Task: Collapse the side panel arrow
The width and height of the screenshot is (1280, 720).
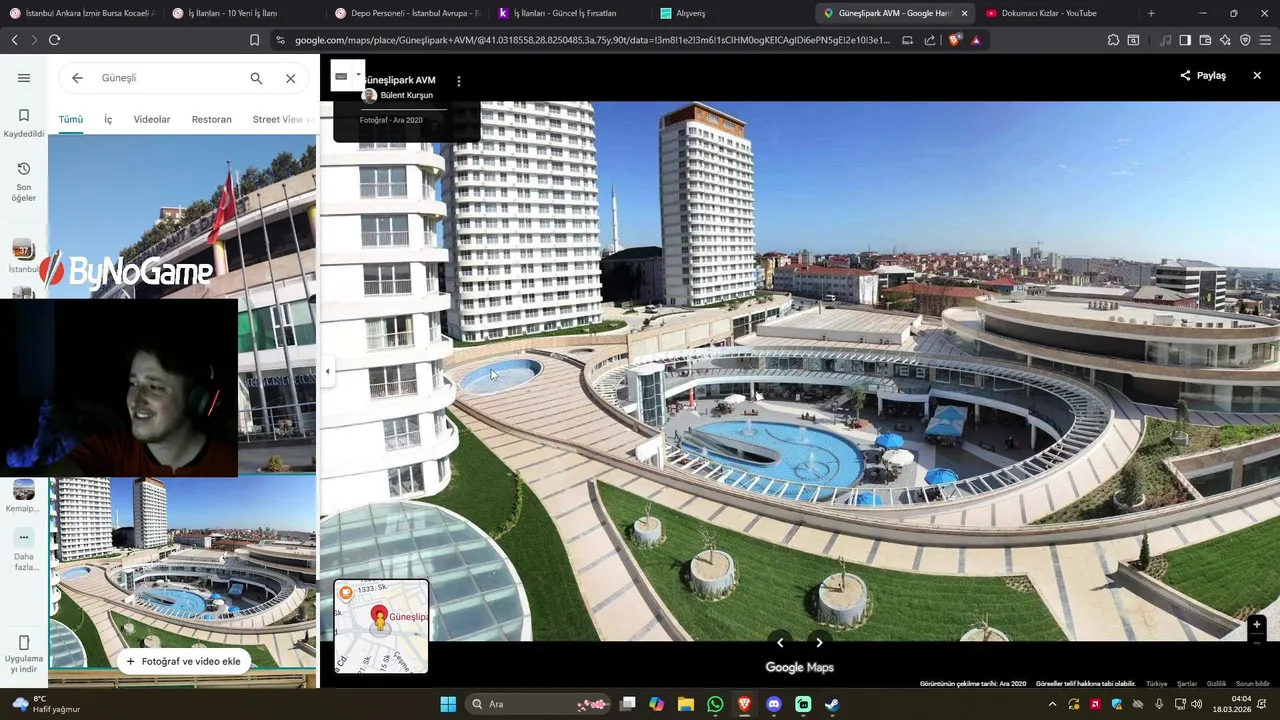Action: point(327,371)
